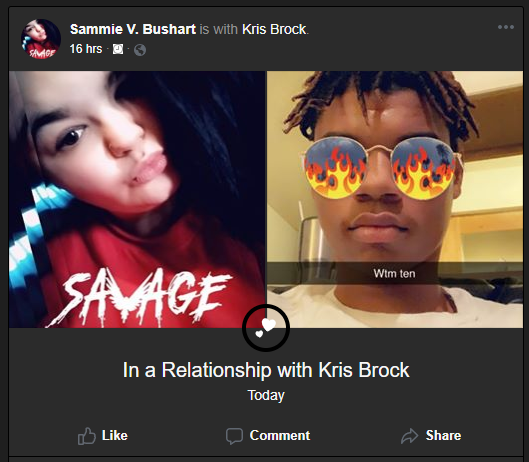Click the Like button label
529x462 pixels.
[x=115, y=436]
